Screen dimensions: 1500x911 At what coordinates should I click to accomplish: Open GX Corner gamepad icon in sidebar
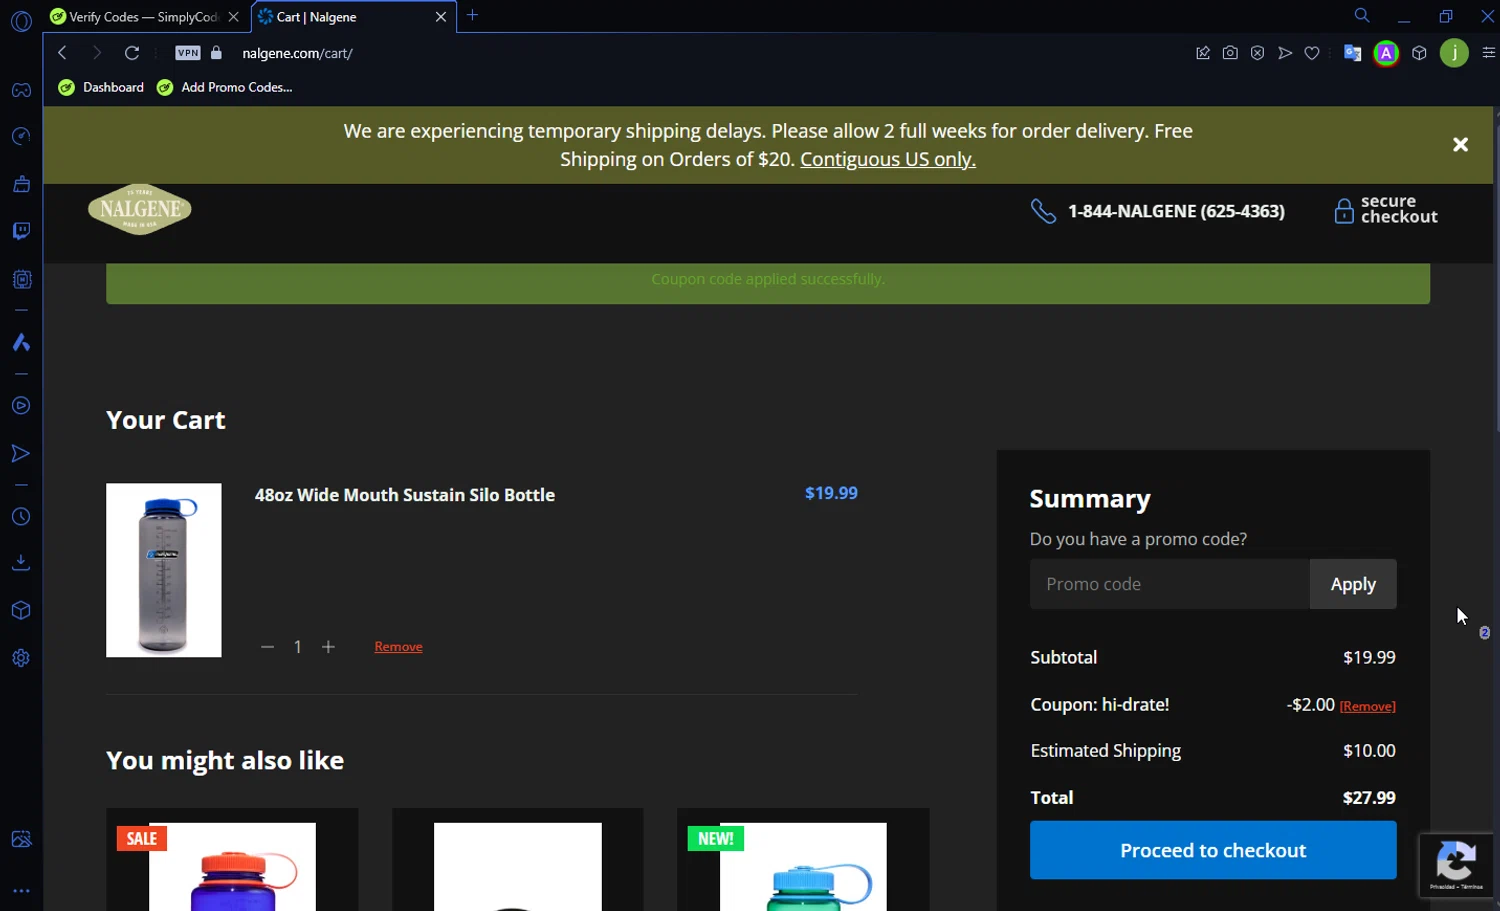click(x=21, y=90)
